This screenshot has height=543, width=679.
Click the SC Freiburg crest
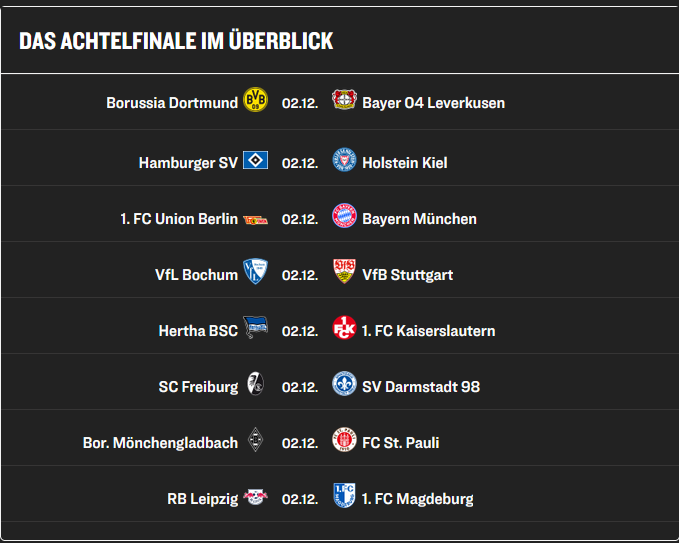(x=255, y=383)
